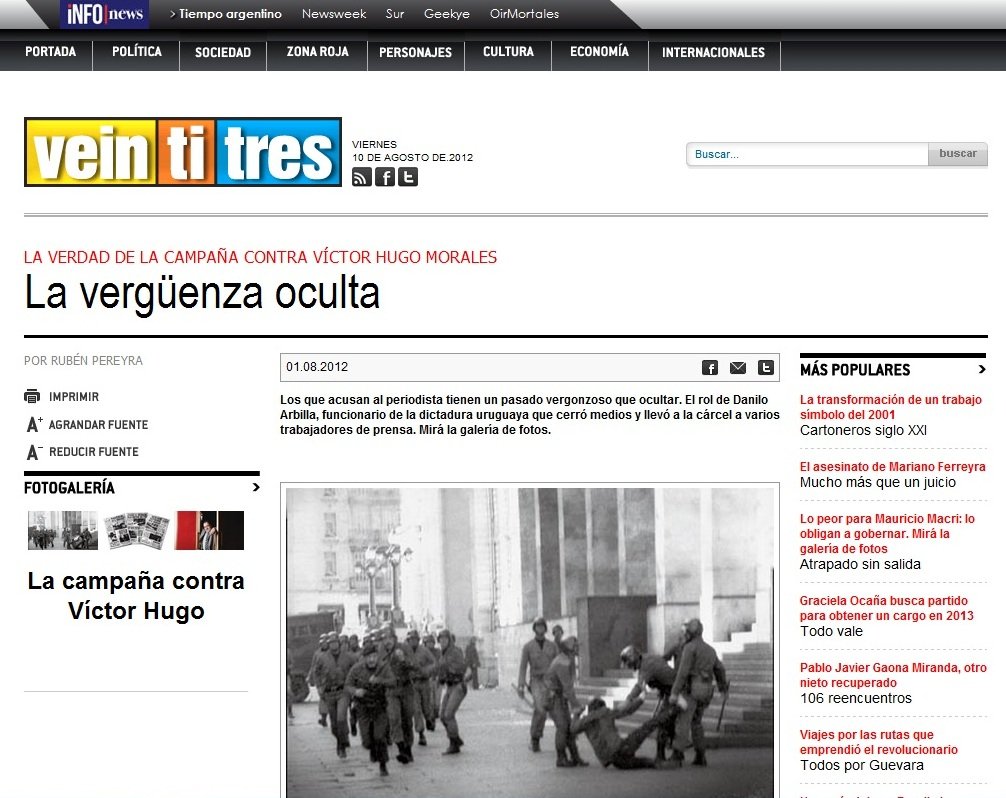The height and width of the screenshot is (798, 1006).
Task: Click the Veintitres colored logo
Action: pos(183,153)
